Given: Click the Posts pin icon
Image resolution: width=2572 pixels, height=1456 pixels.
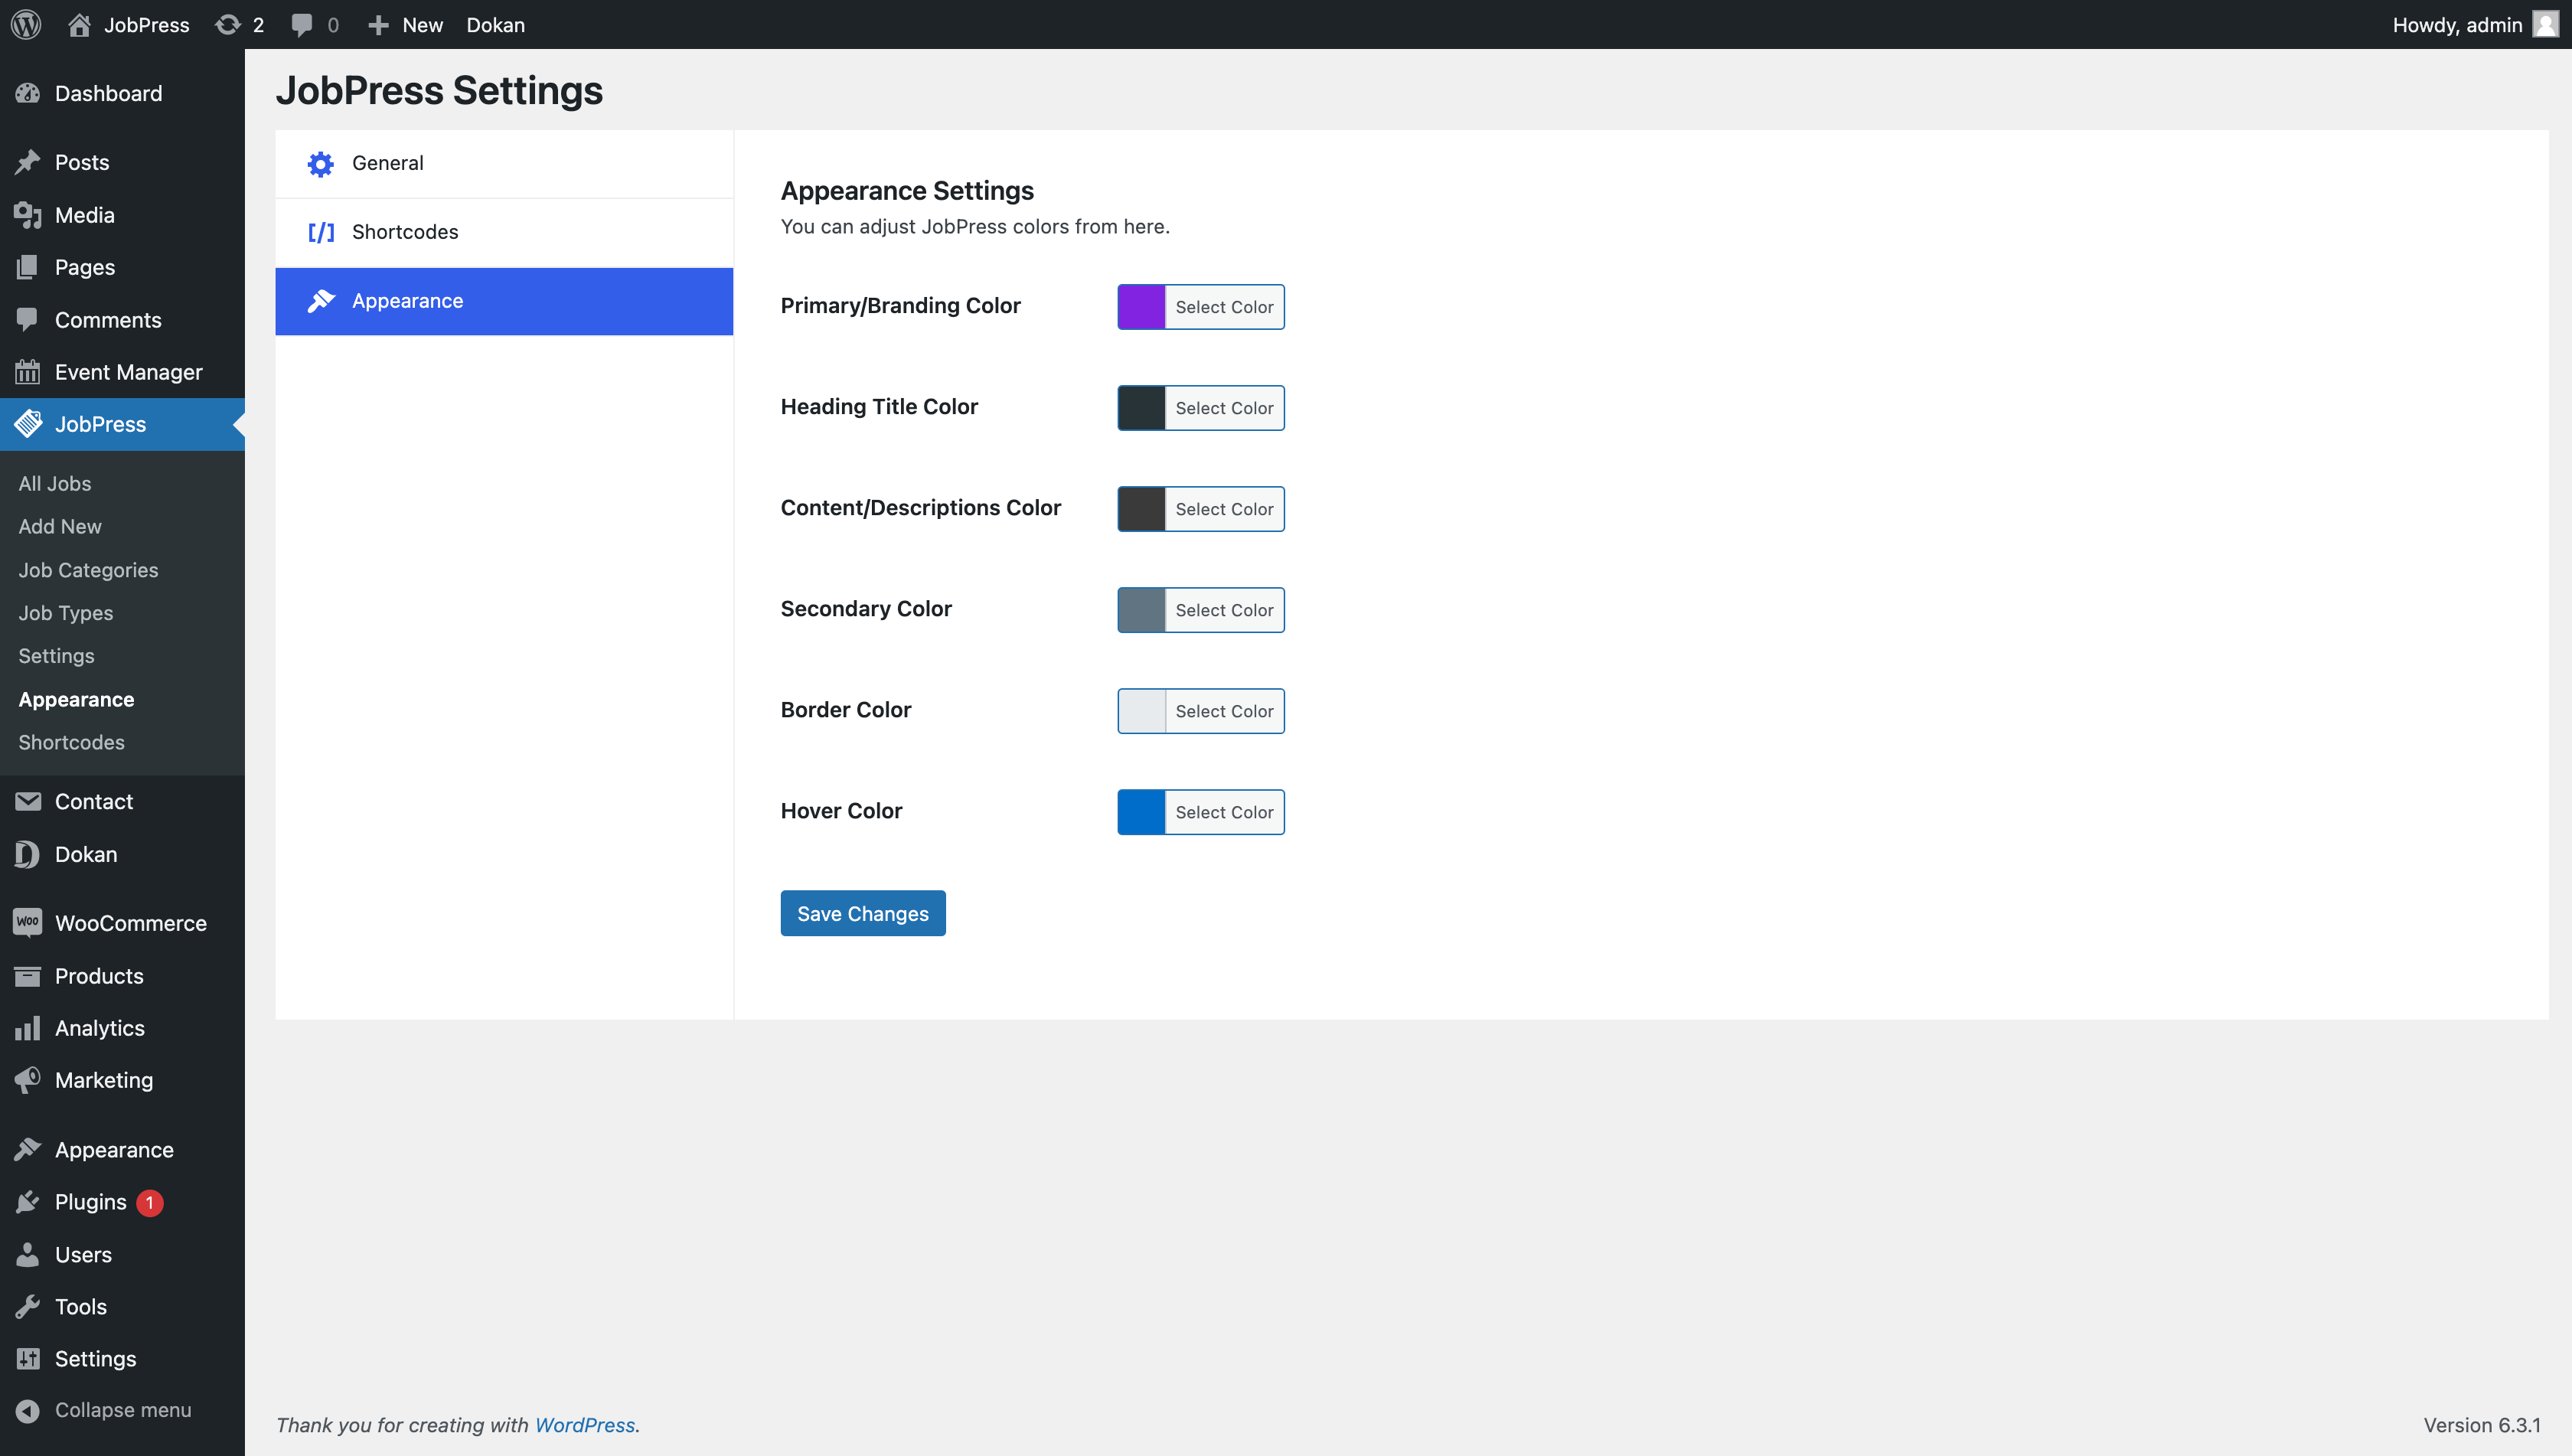Looking at the screenshot, I should click(28, 162).
